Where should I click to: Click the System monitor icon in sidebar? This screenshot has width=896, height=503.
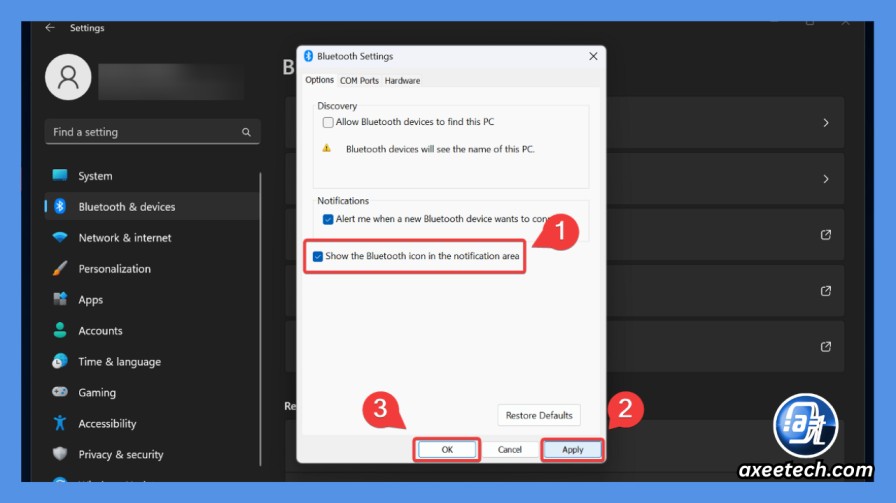(x=60, y=175)
